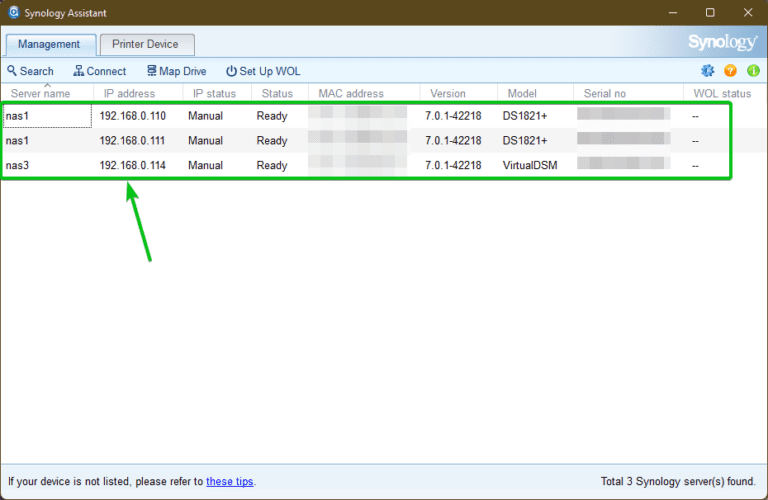Viewport: 768px width, 500px height.
Task: Click the nas1 name in the 192.168.0.111 row
Action: tap(17, 141)
